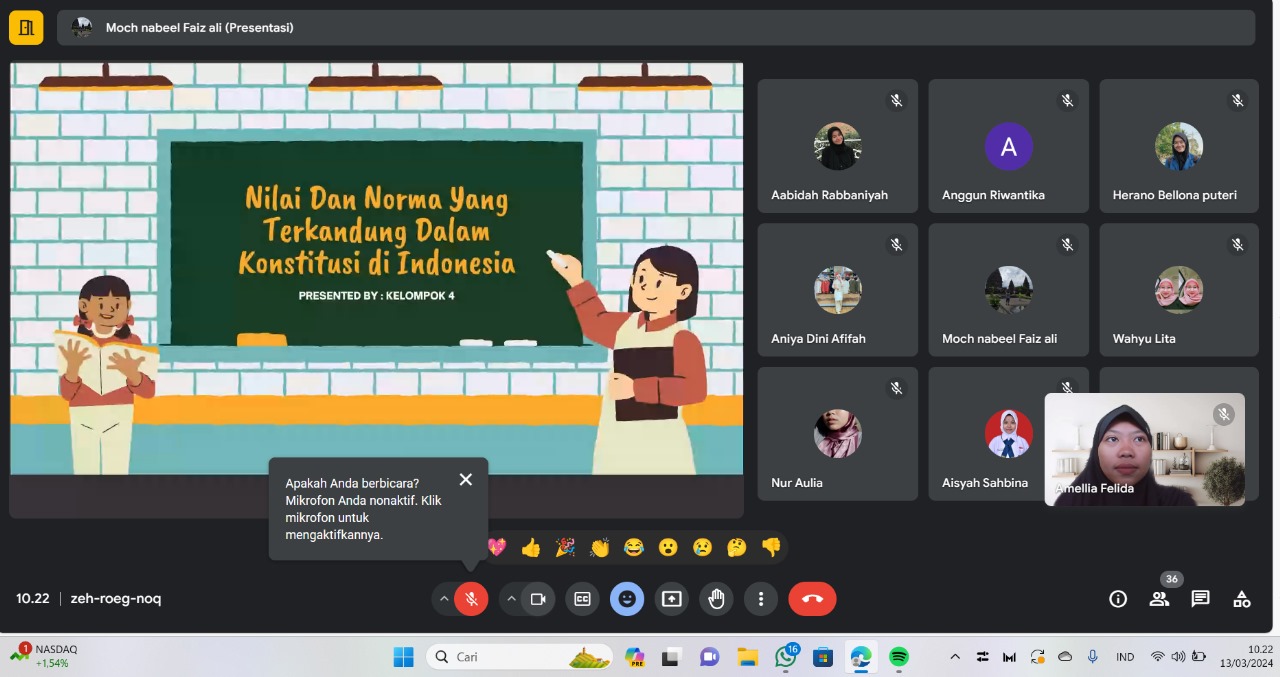Toggle the camera on or off
The height and width of the screenshot is (677, 1280).
pyautogui.click(x=537, y=599)
